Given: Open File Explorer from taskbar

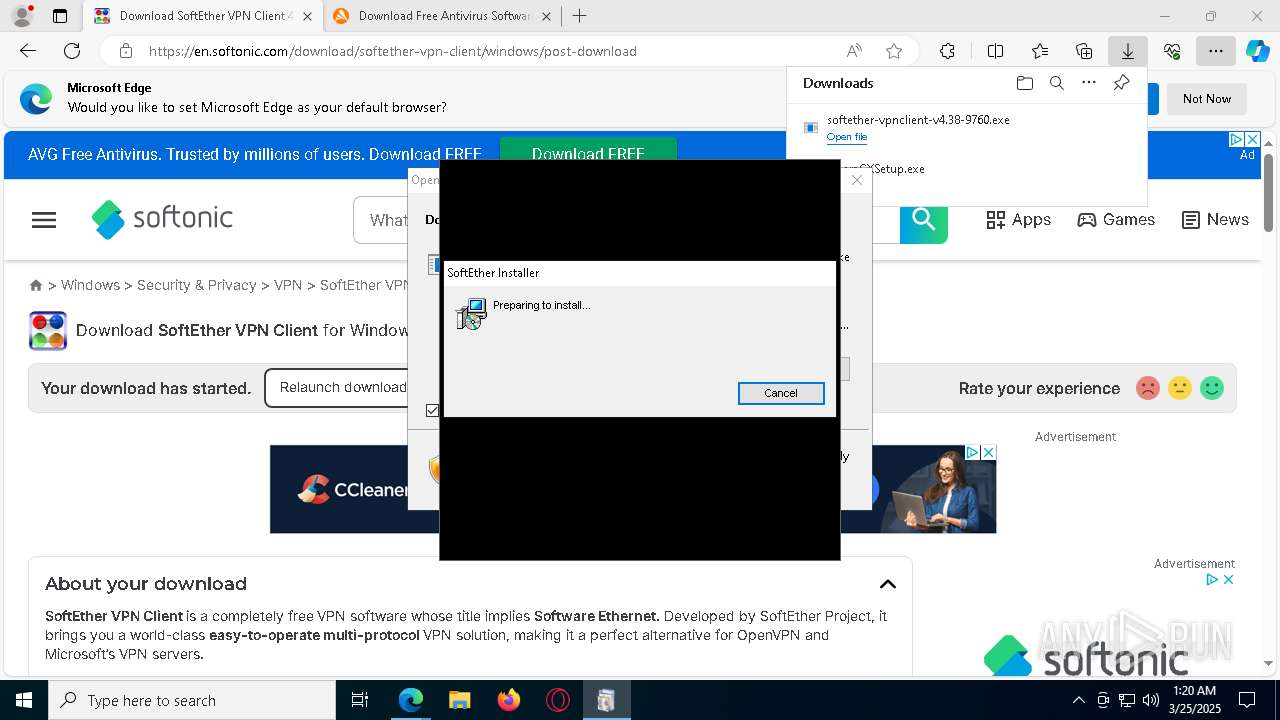Looking at the screenshot, I should click(459, 700).
